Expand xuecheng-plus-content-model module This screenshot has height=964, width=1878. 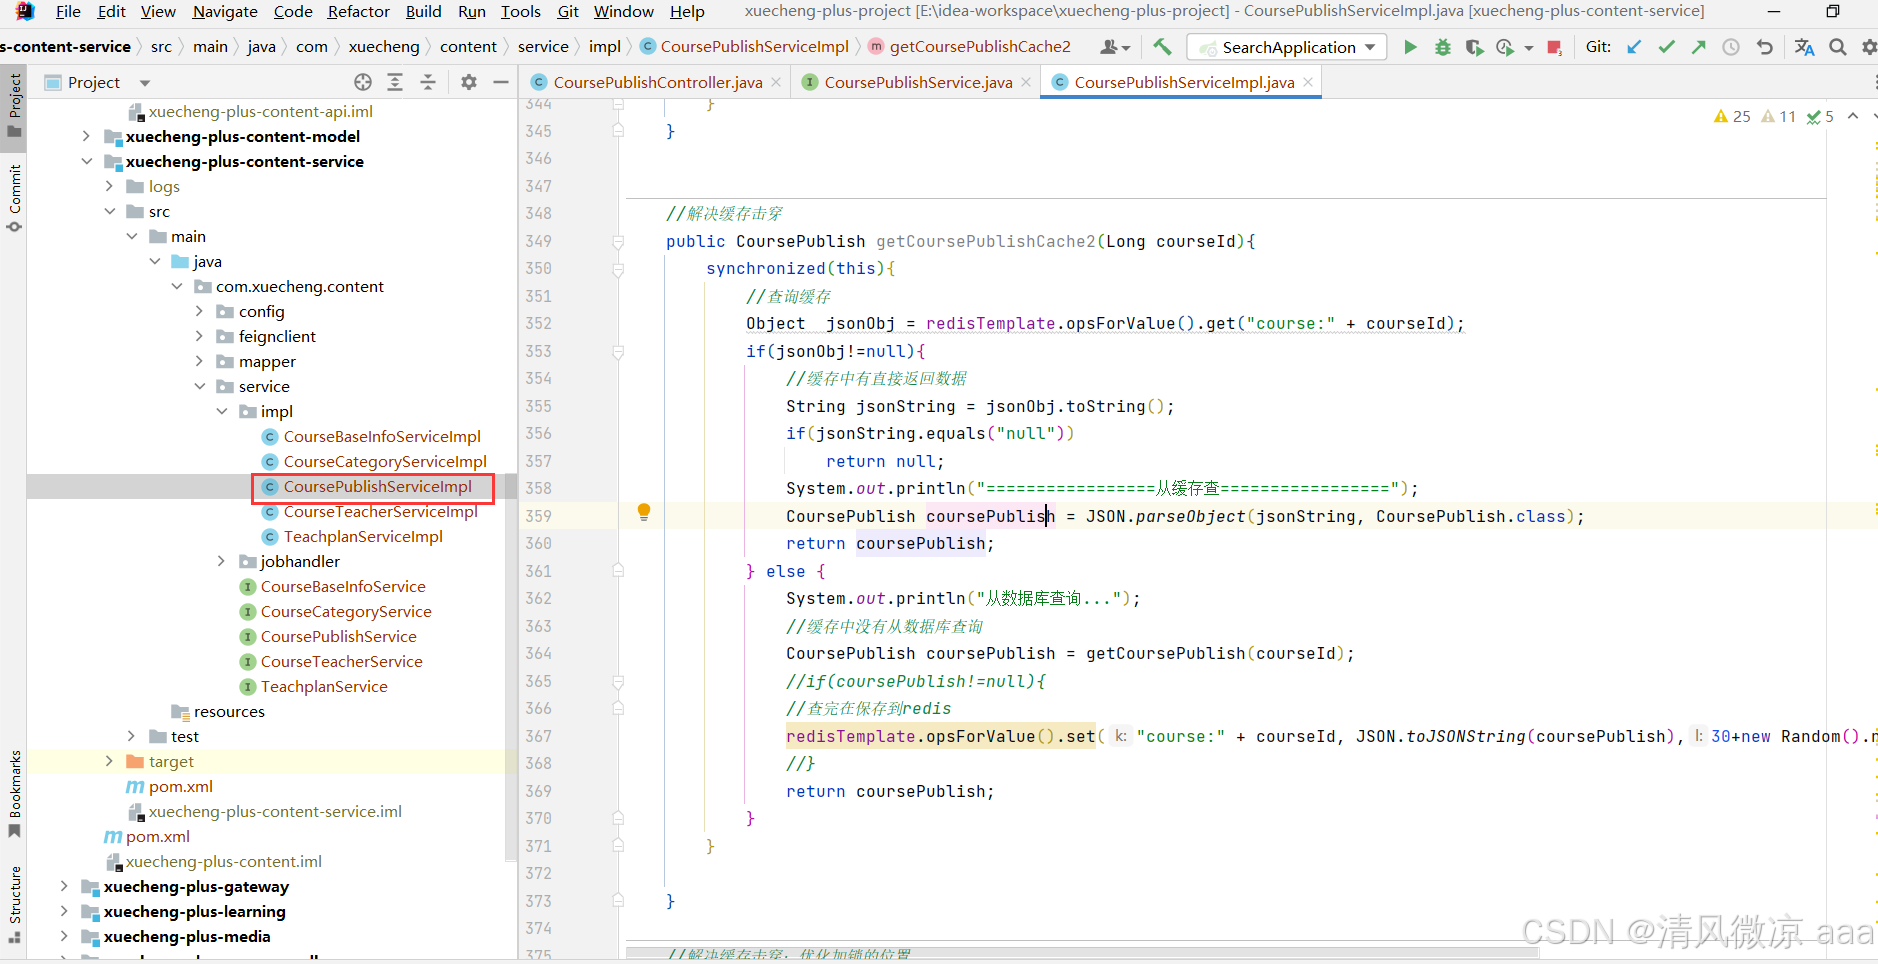(x=86, y=136)
